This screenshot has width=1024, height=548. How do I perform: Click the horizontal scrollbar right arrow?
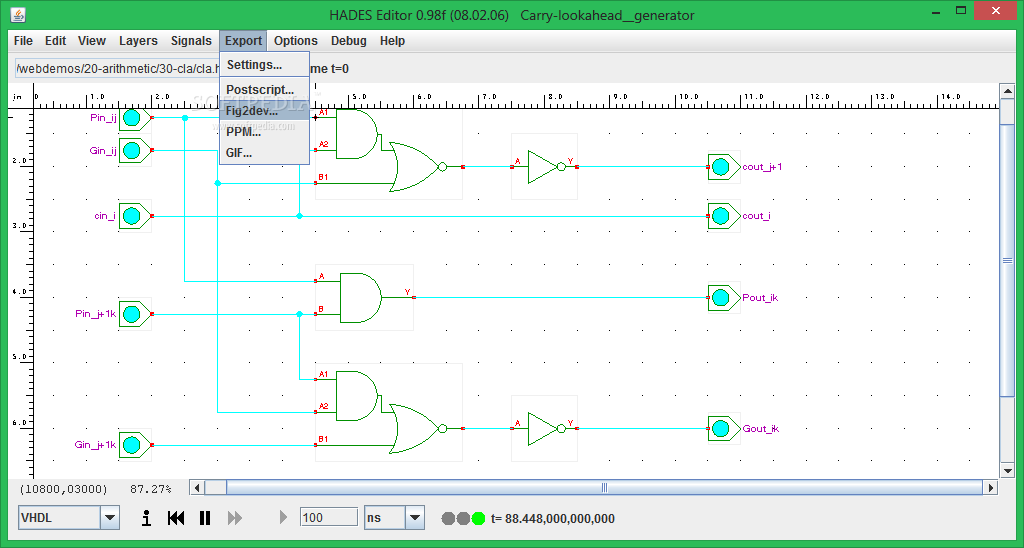(991, 487)
